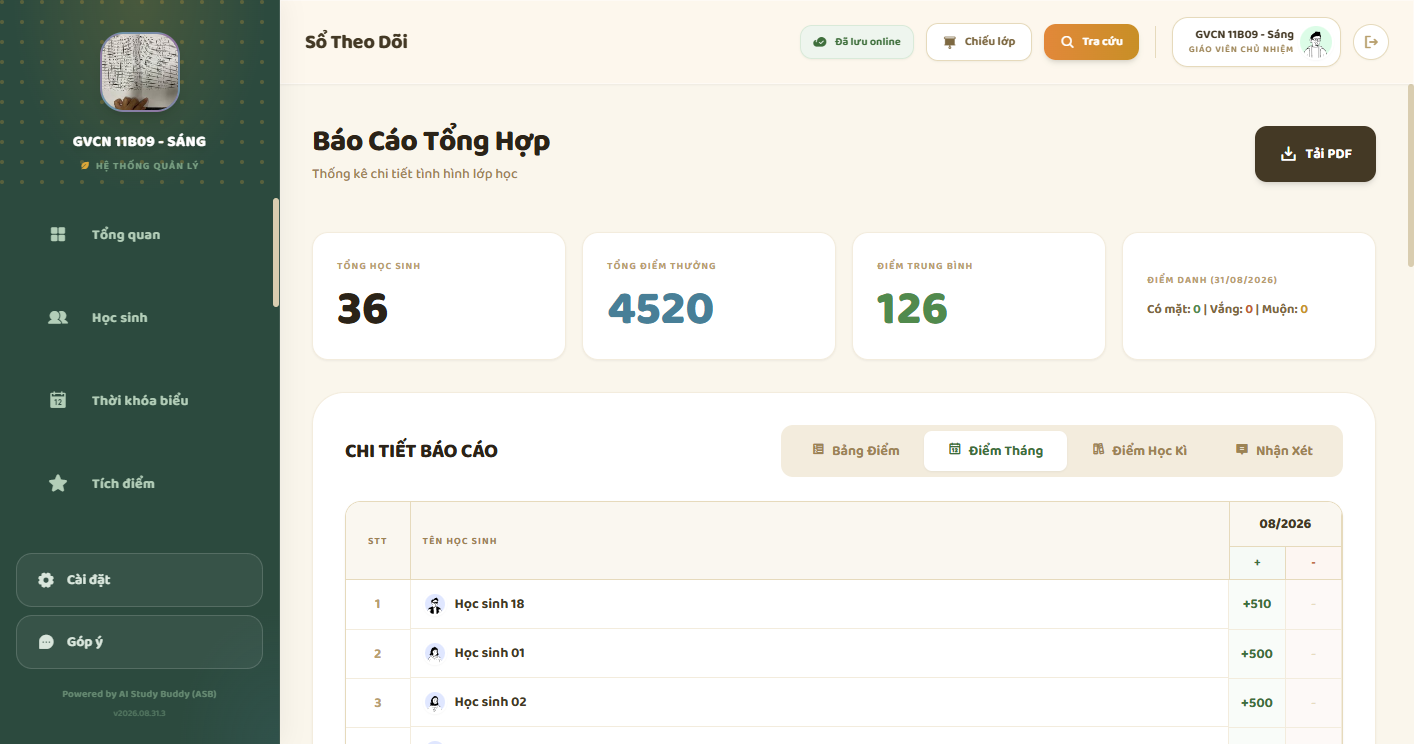Viewport: 1414px width, 744px height.
Task: Click the Học sinh 02 name
Action: (490, 702)
